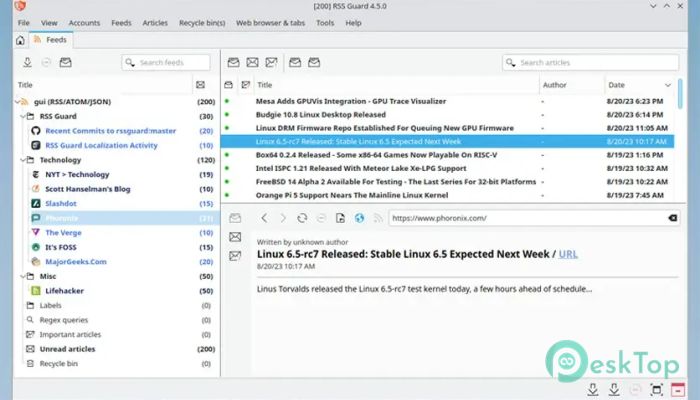The width and height of the screenshot is (700, 400).
Task: Toggle fullscreen icon in status bar
Action: tap(656, 389)
